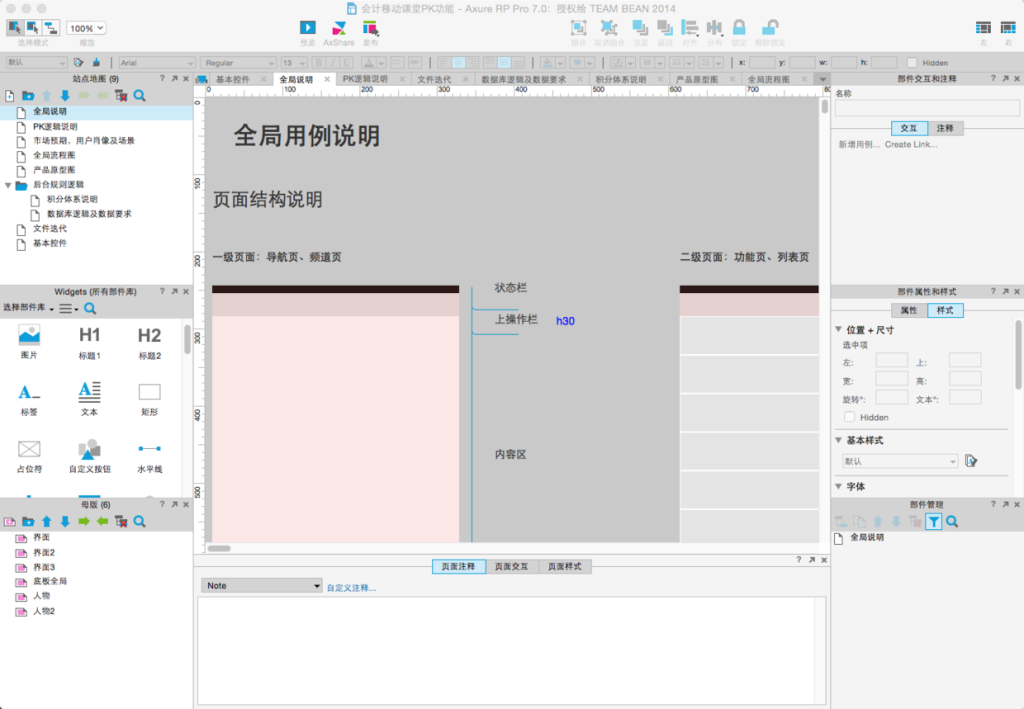Open AxShare from the toolbar

[x=339, y=28]
